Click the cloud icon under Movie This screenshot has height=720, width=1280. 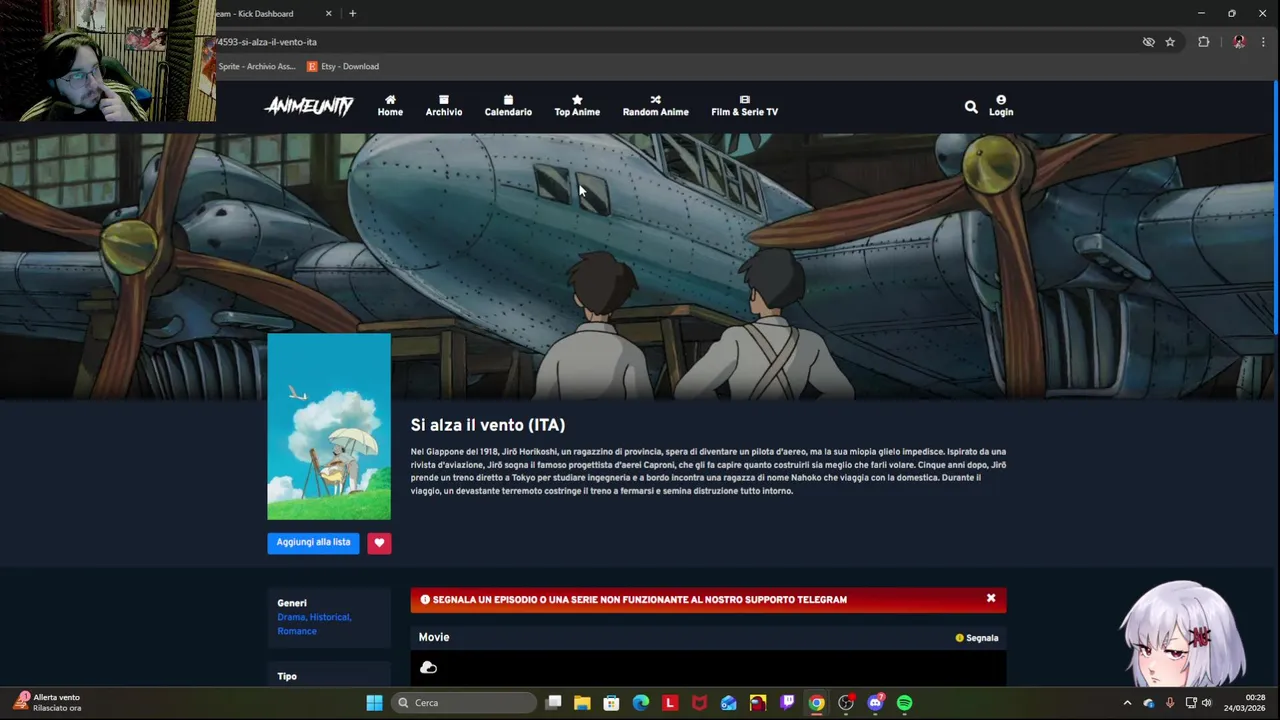click(428, 667)
